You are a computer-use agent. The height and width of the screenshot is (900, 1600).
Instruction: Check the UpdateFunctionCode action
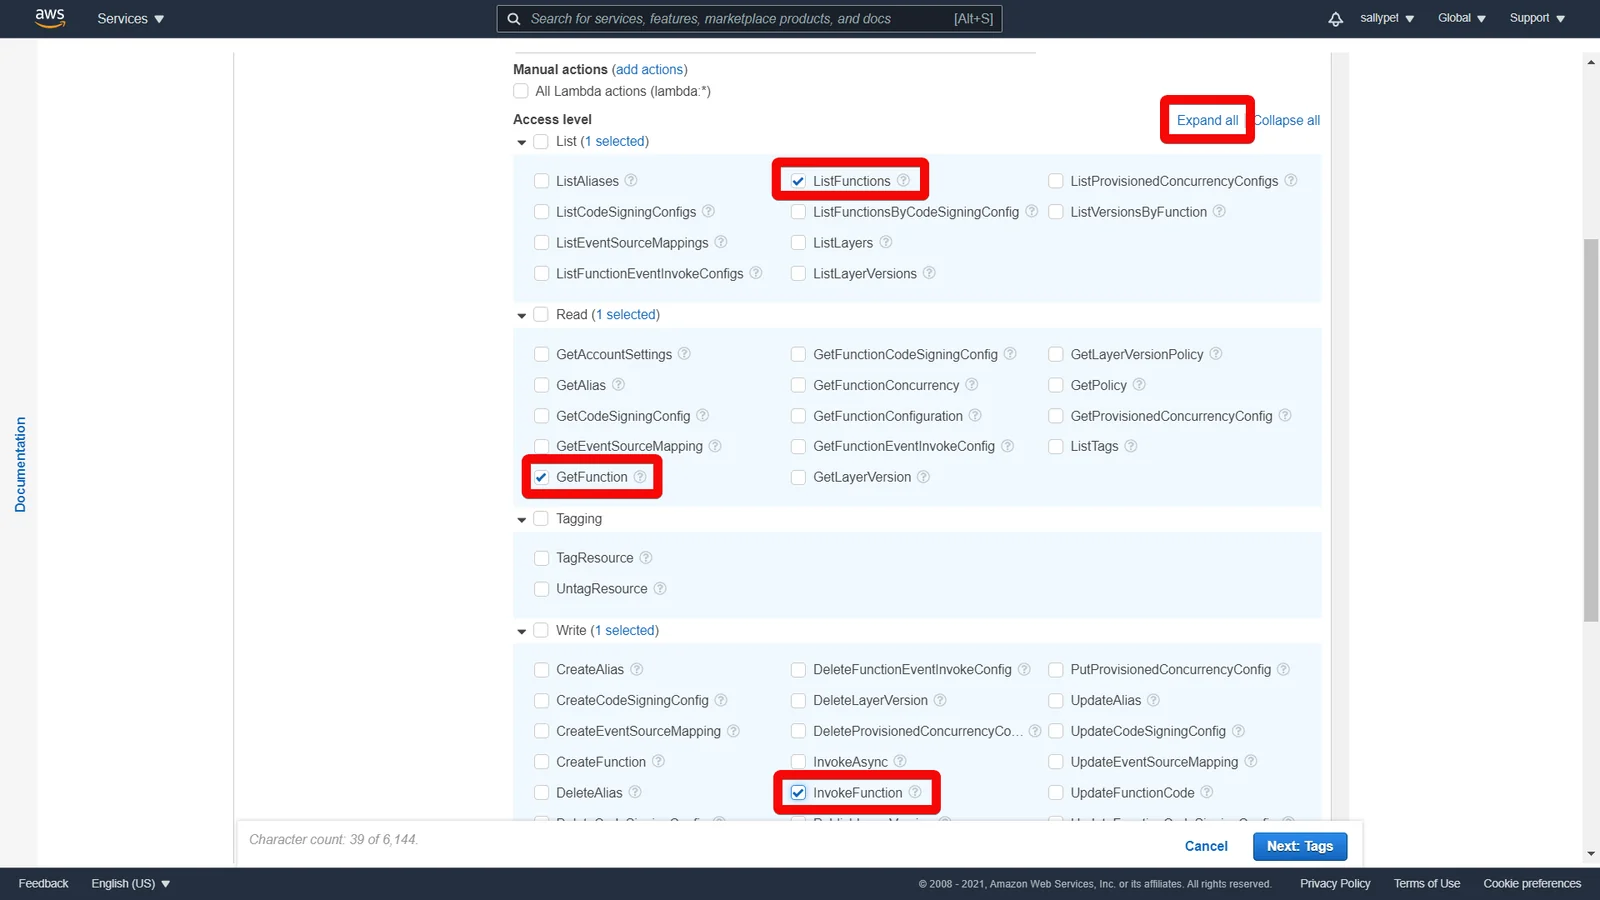(x=1055, y=793)
